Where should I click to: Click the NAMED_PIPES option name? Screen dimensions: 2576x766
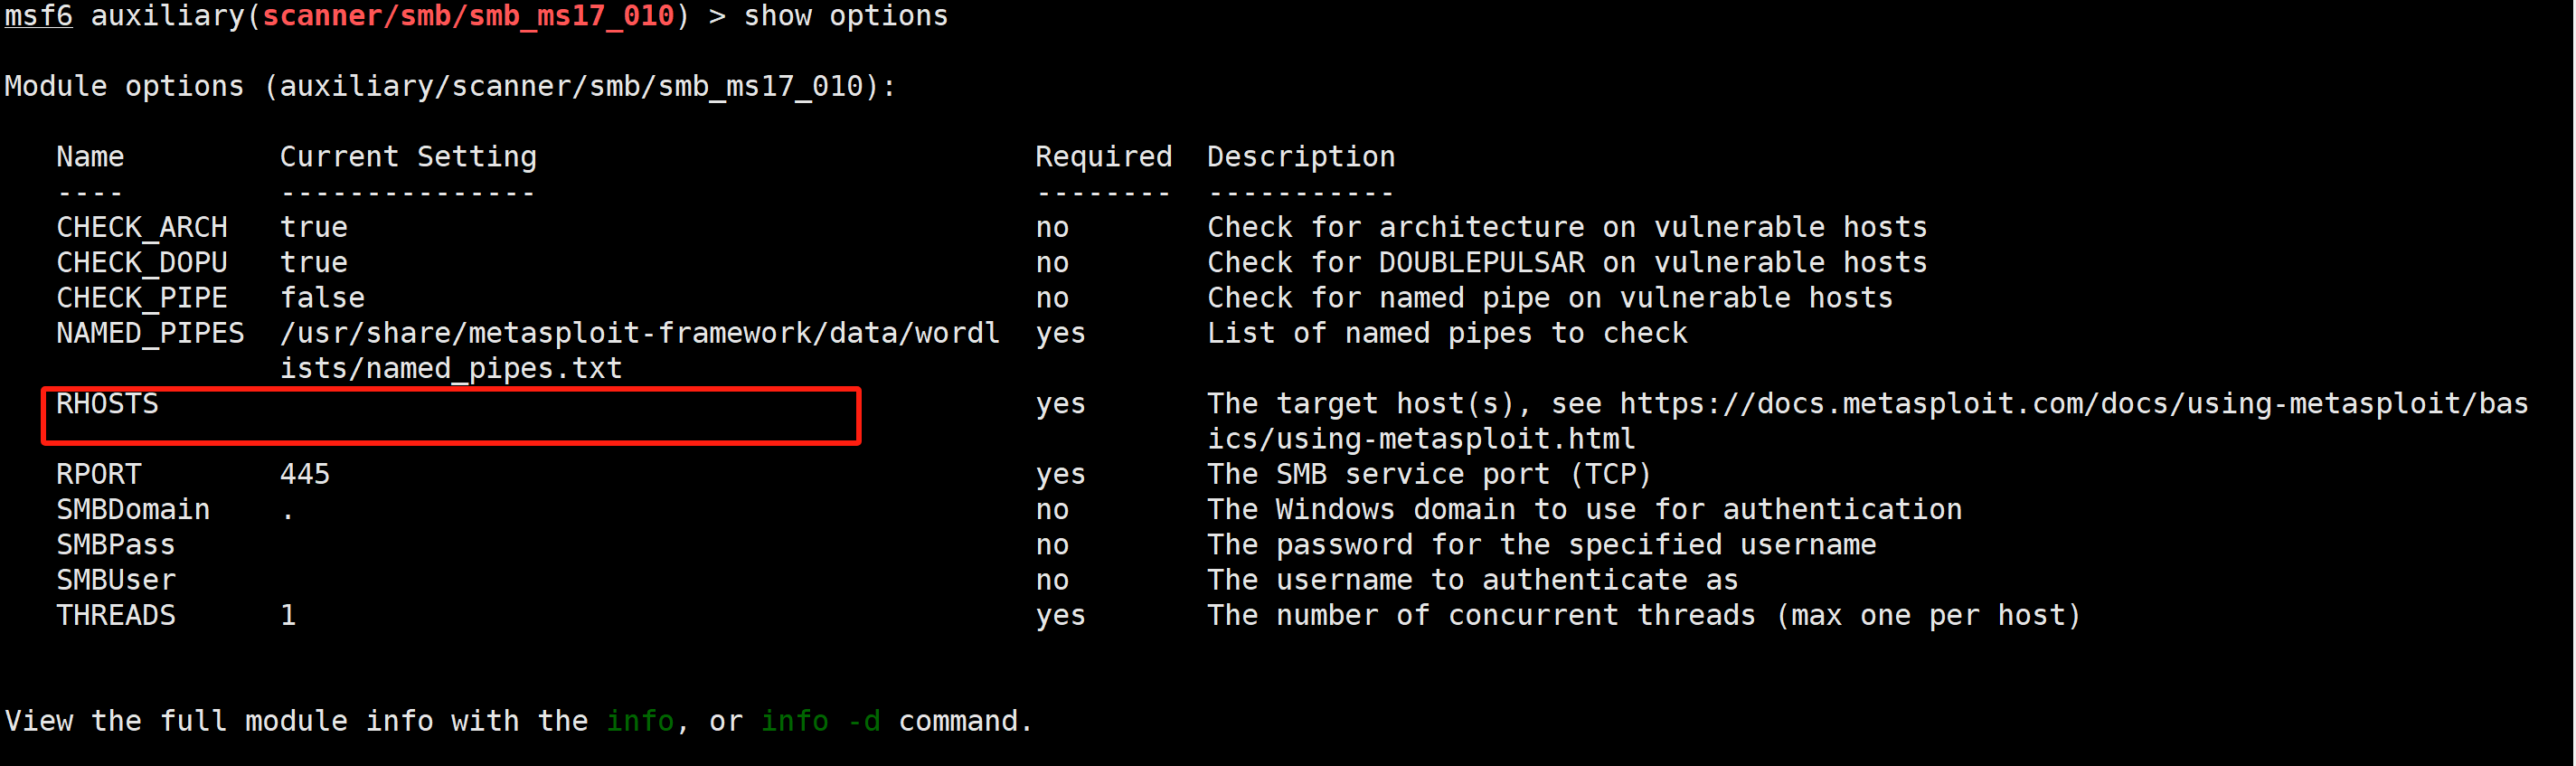coord(150,333)
